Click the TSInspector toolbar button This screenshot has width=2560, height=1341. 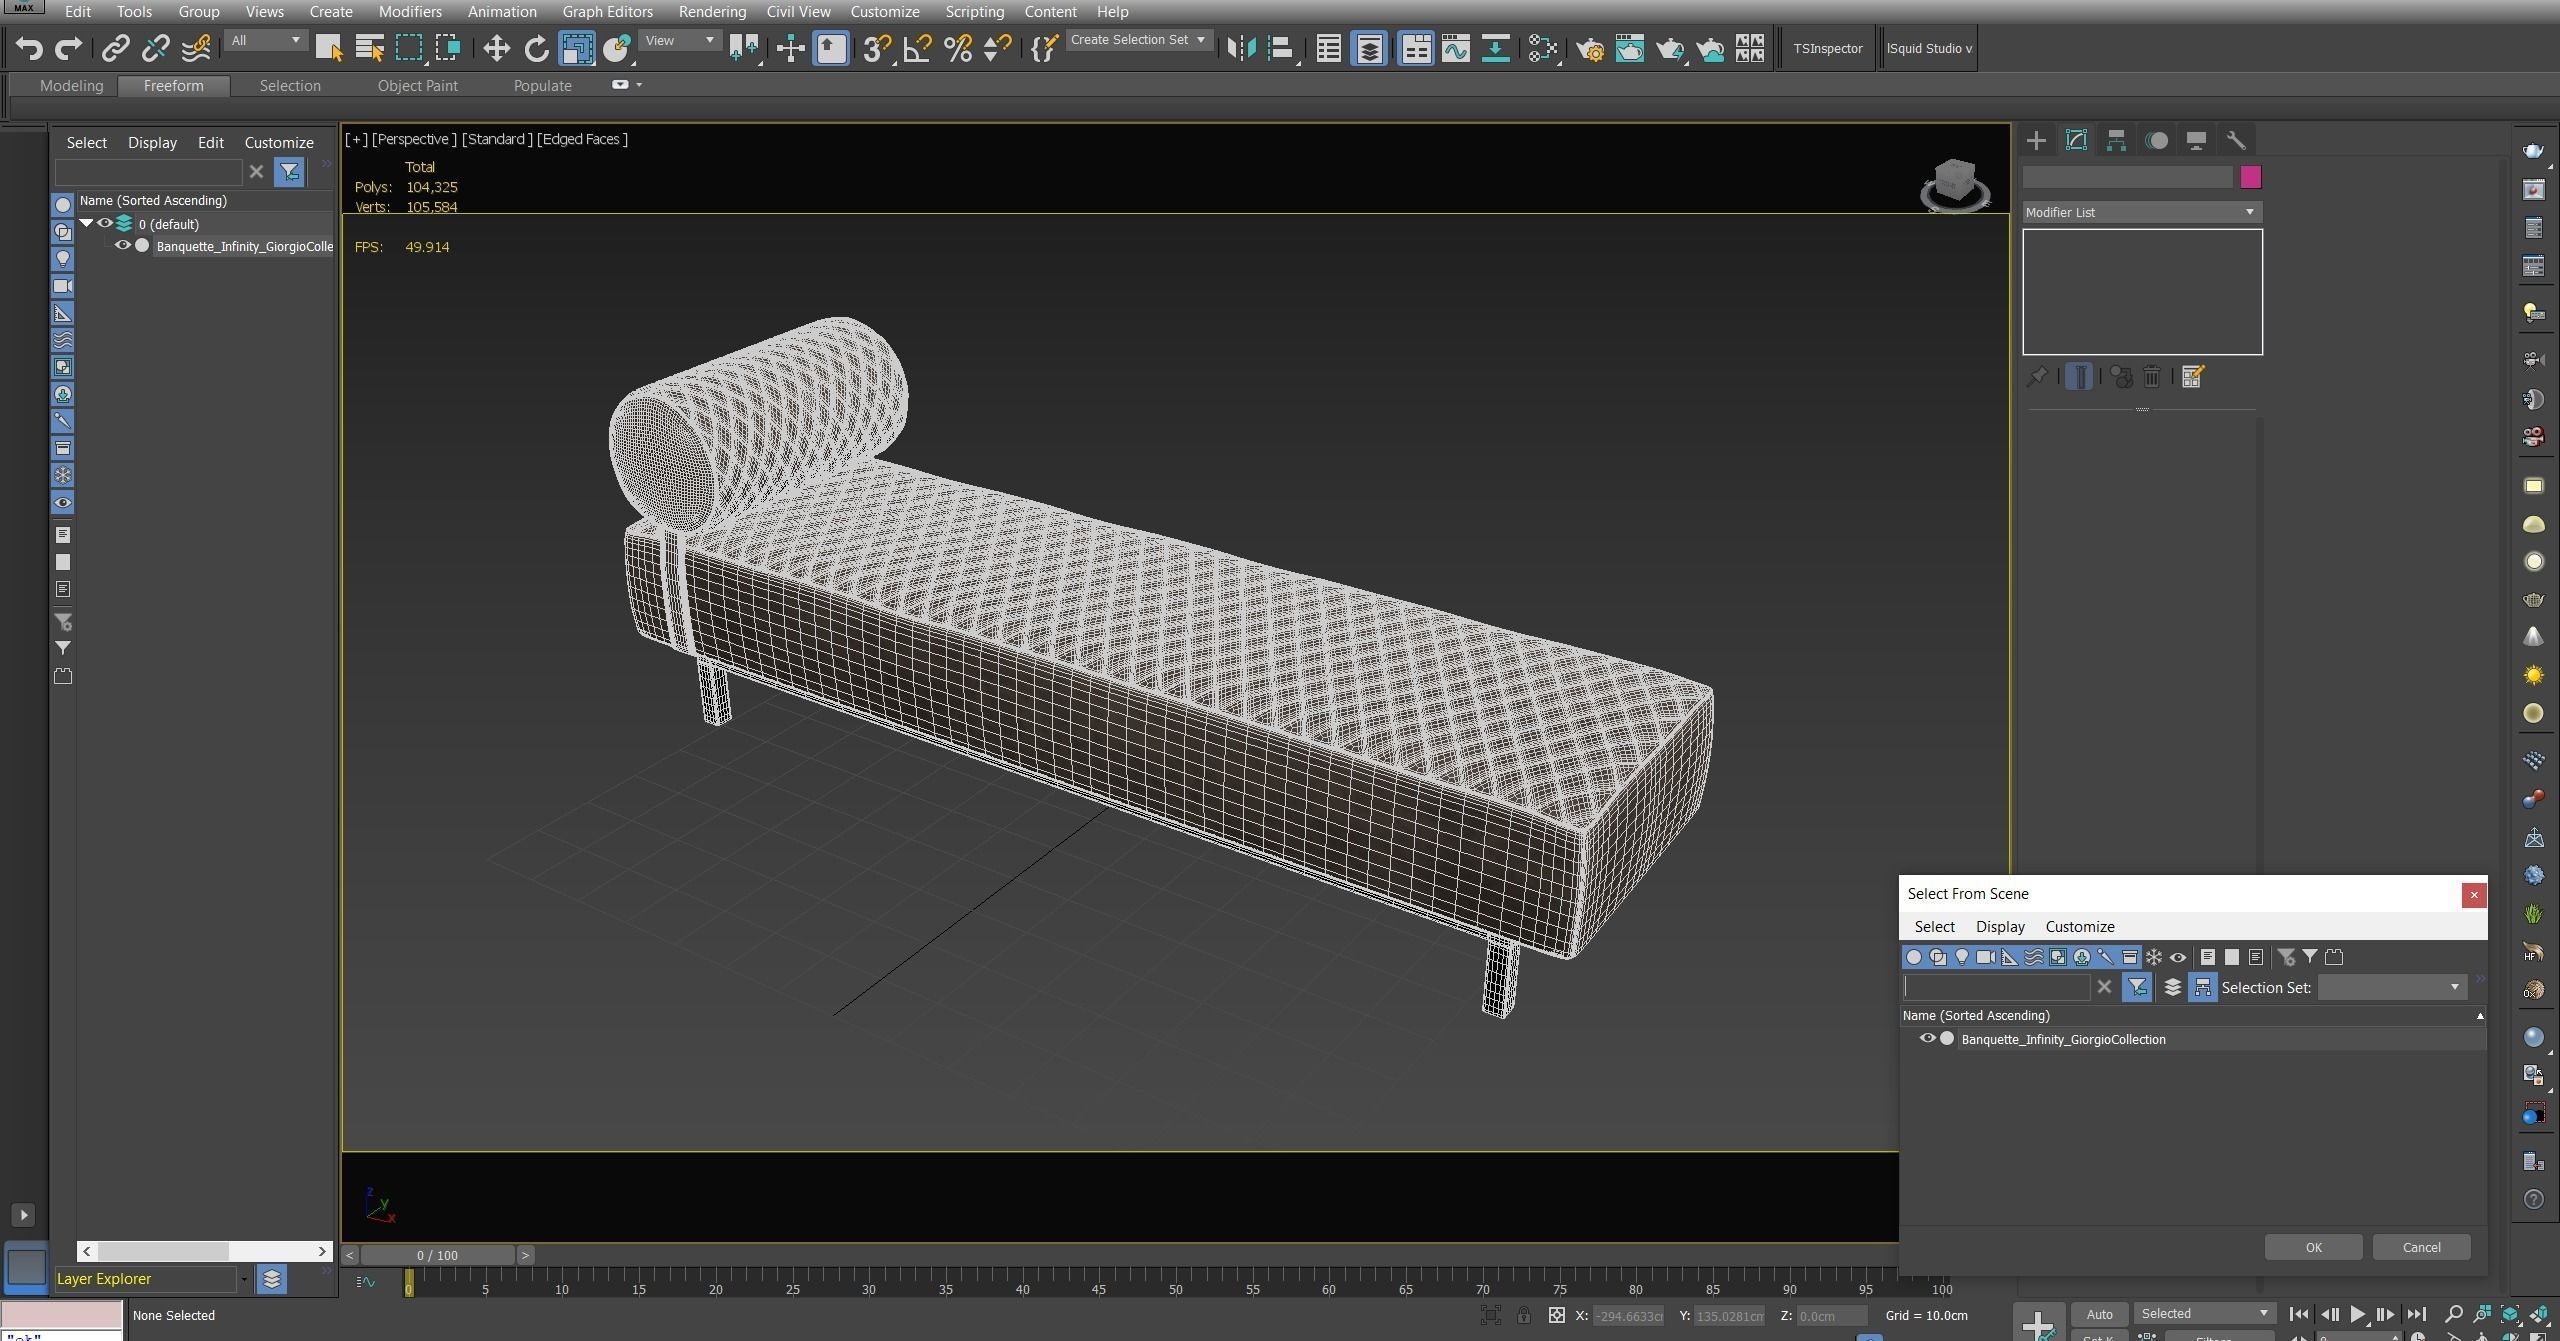[1827, 48]
